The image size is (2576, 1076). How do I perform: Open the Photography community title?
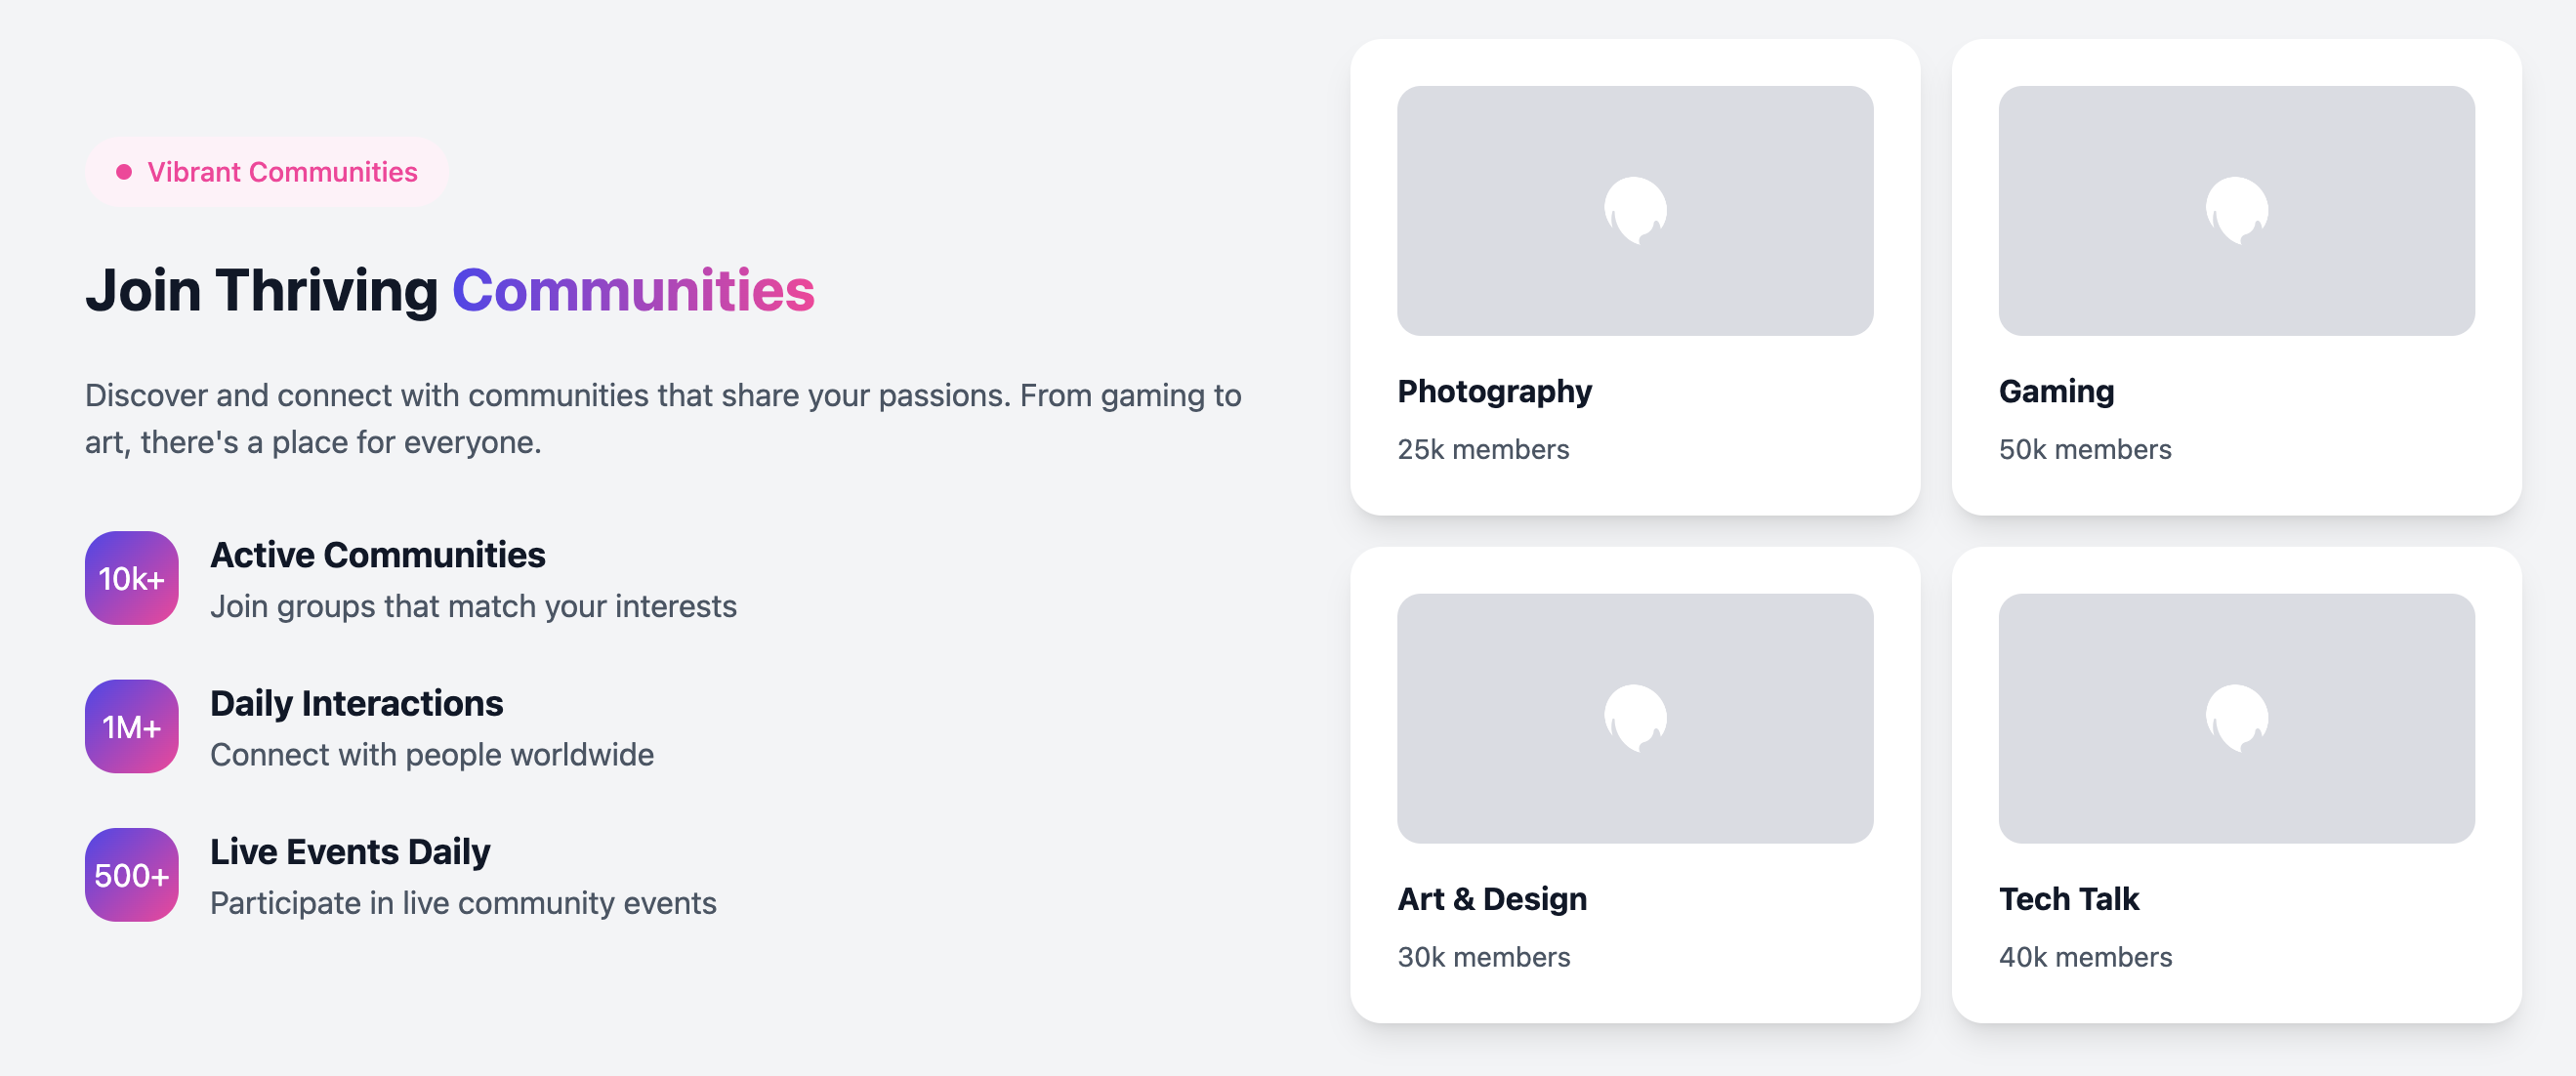tap(1494, 391)
